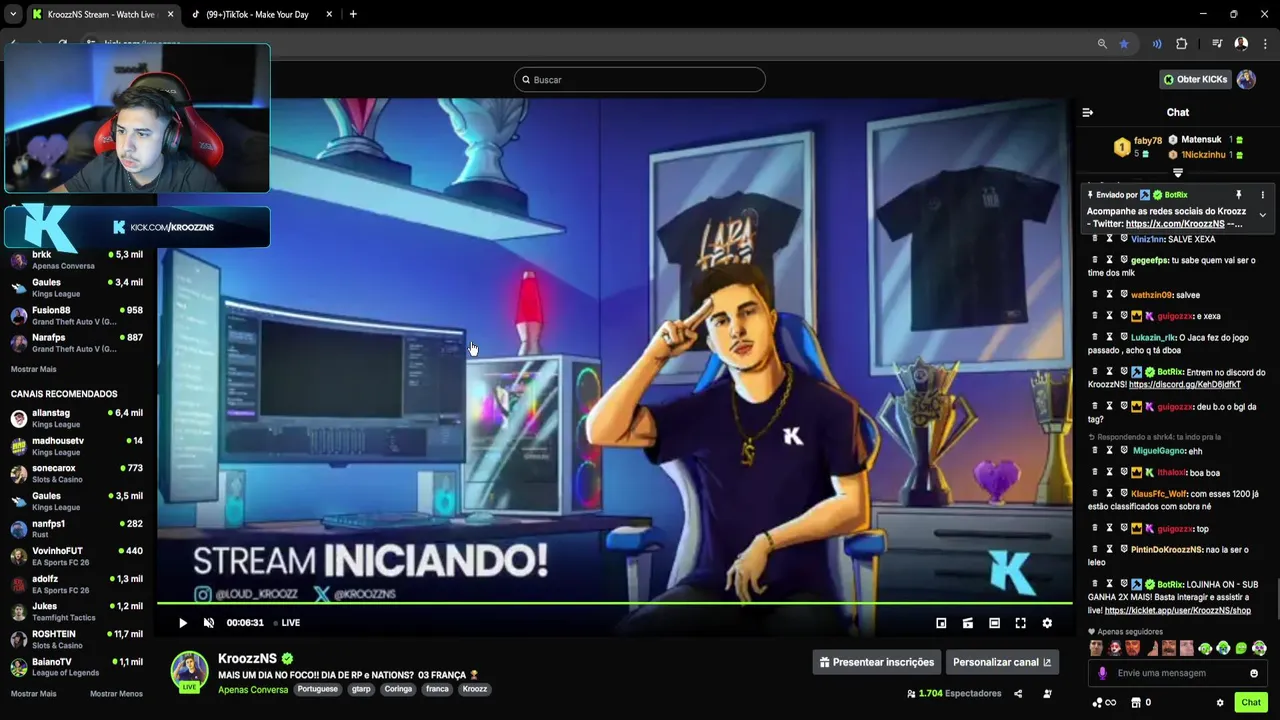Toggle theater mode on the player
The image size is (1280, 720).
[994, 623]
